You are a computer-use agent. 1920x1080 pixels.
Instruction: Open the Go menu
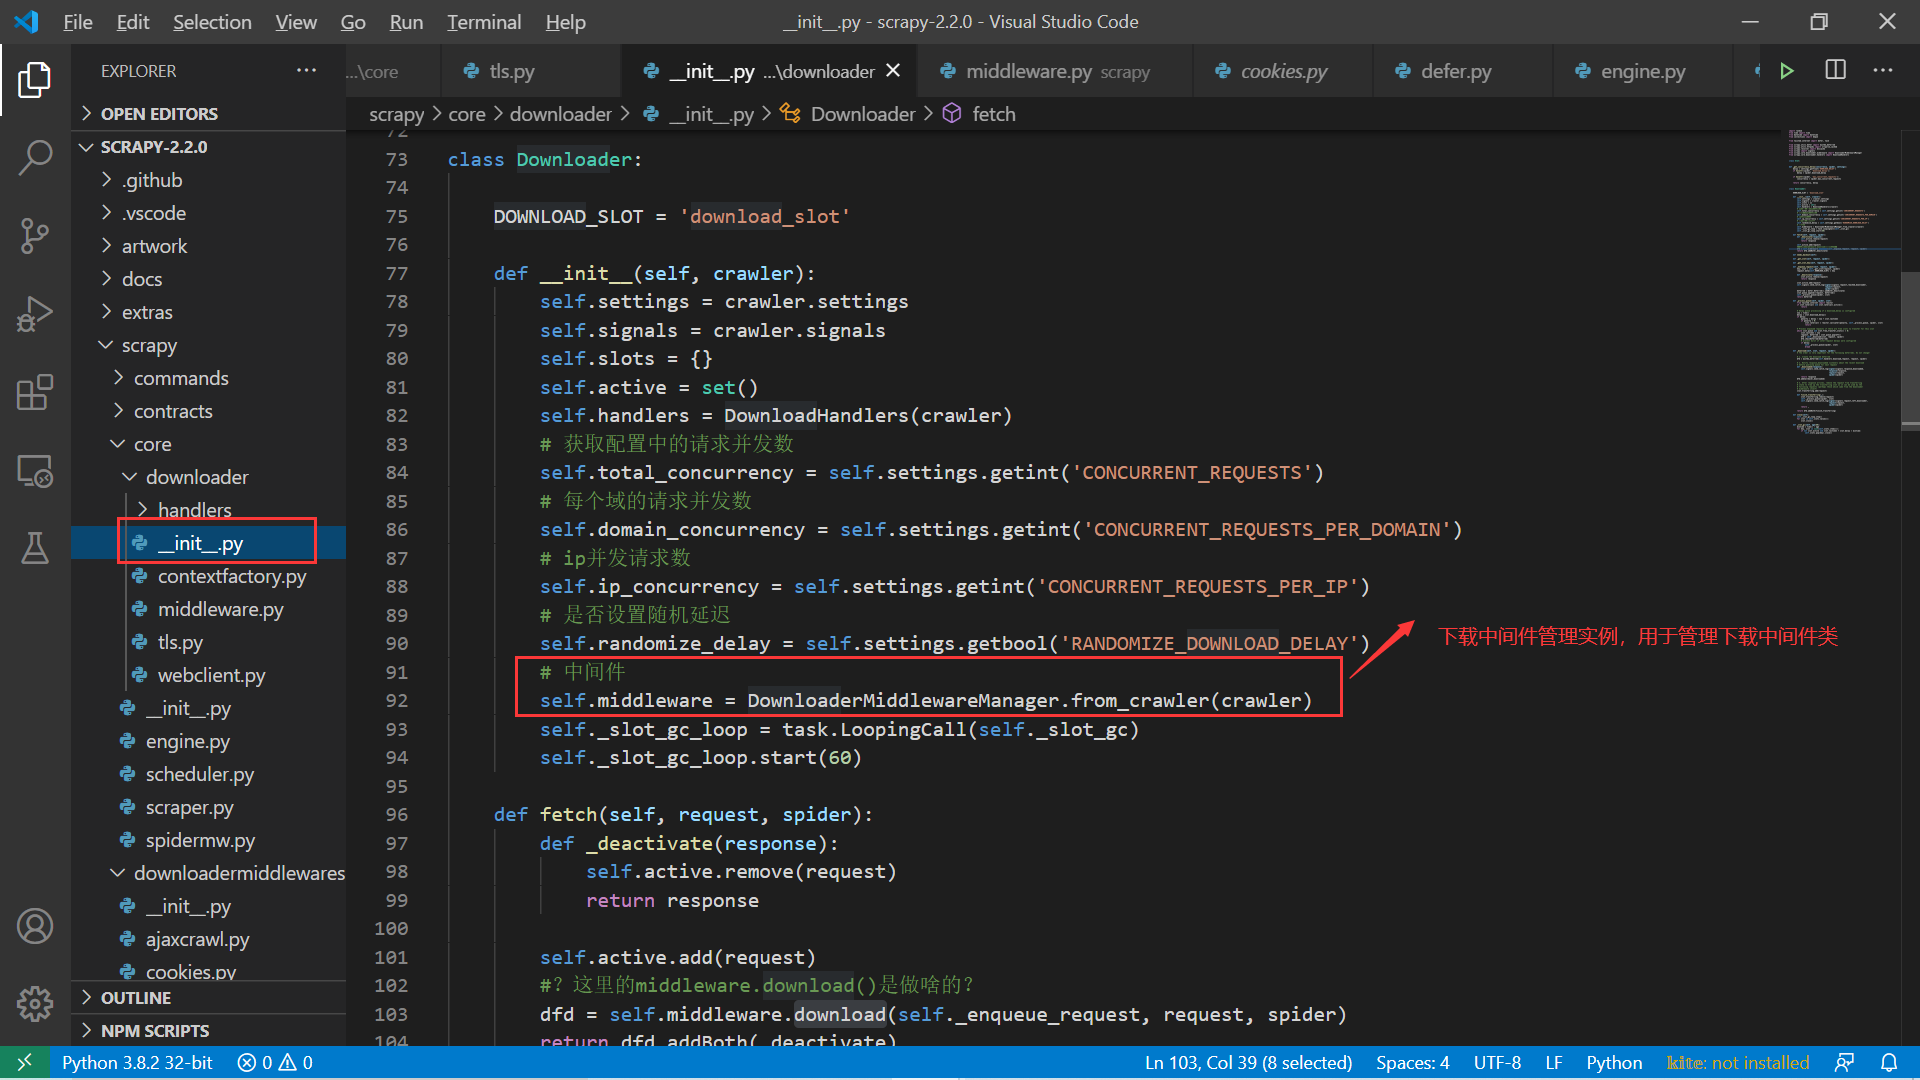(353, 21)
